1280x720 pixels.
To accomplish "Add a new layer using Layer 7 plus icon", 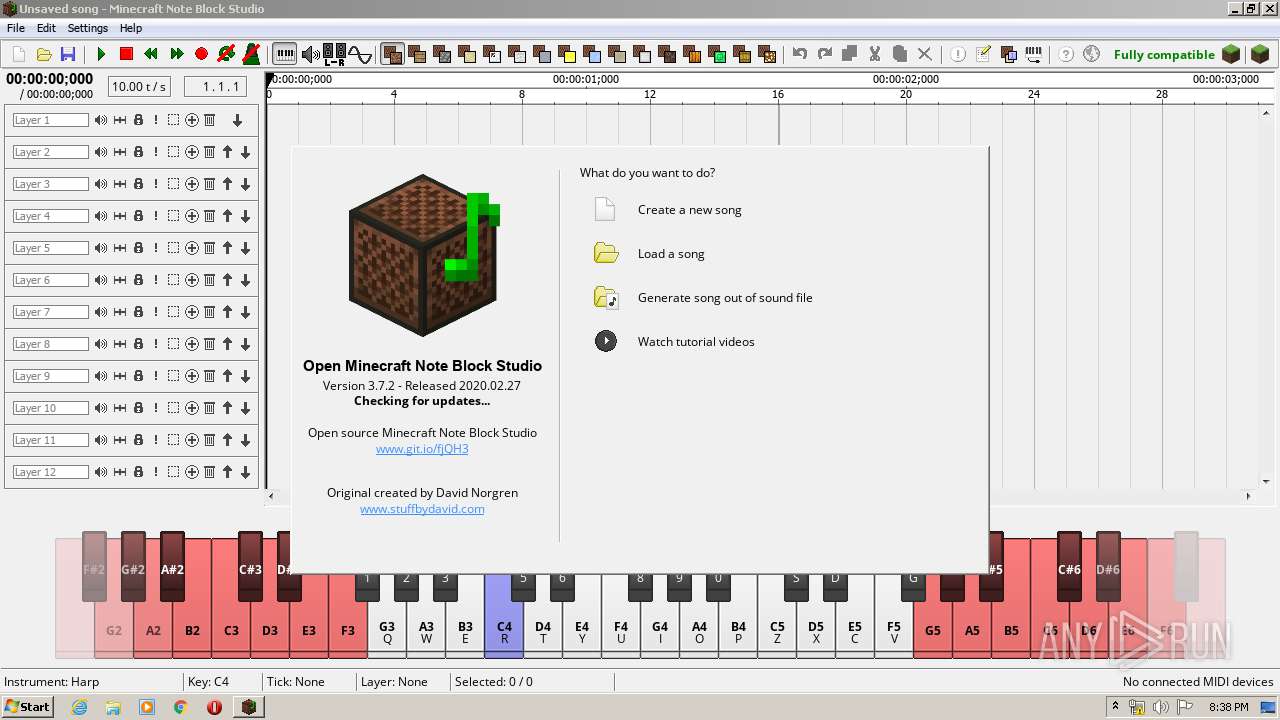I will click(191, 312).
